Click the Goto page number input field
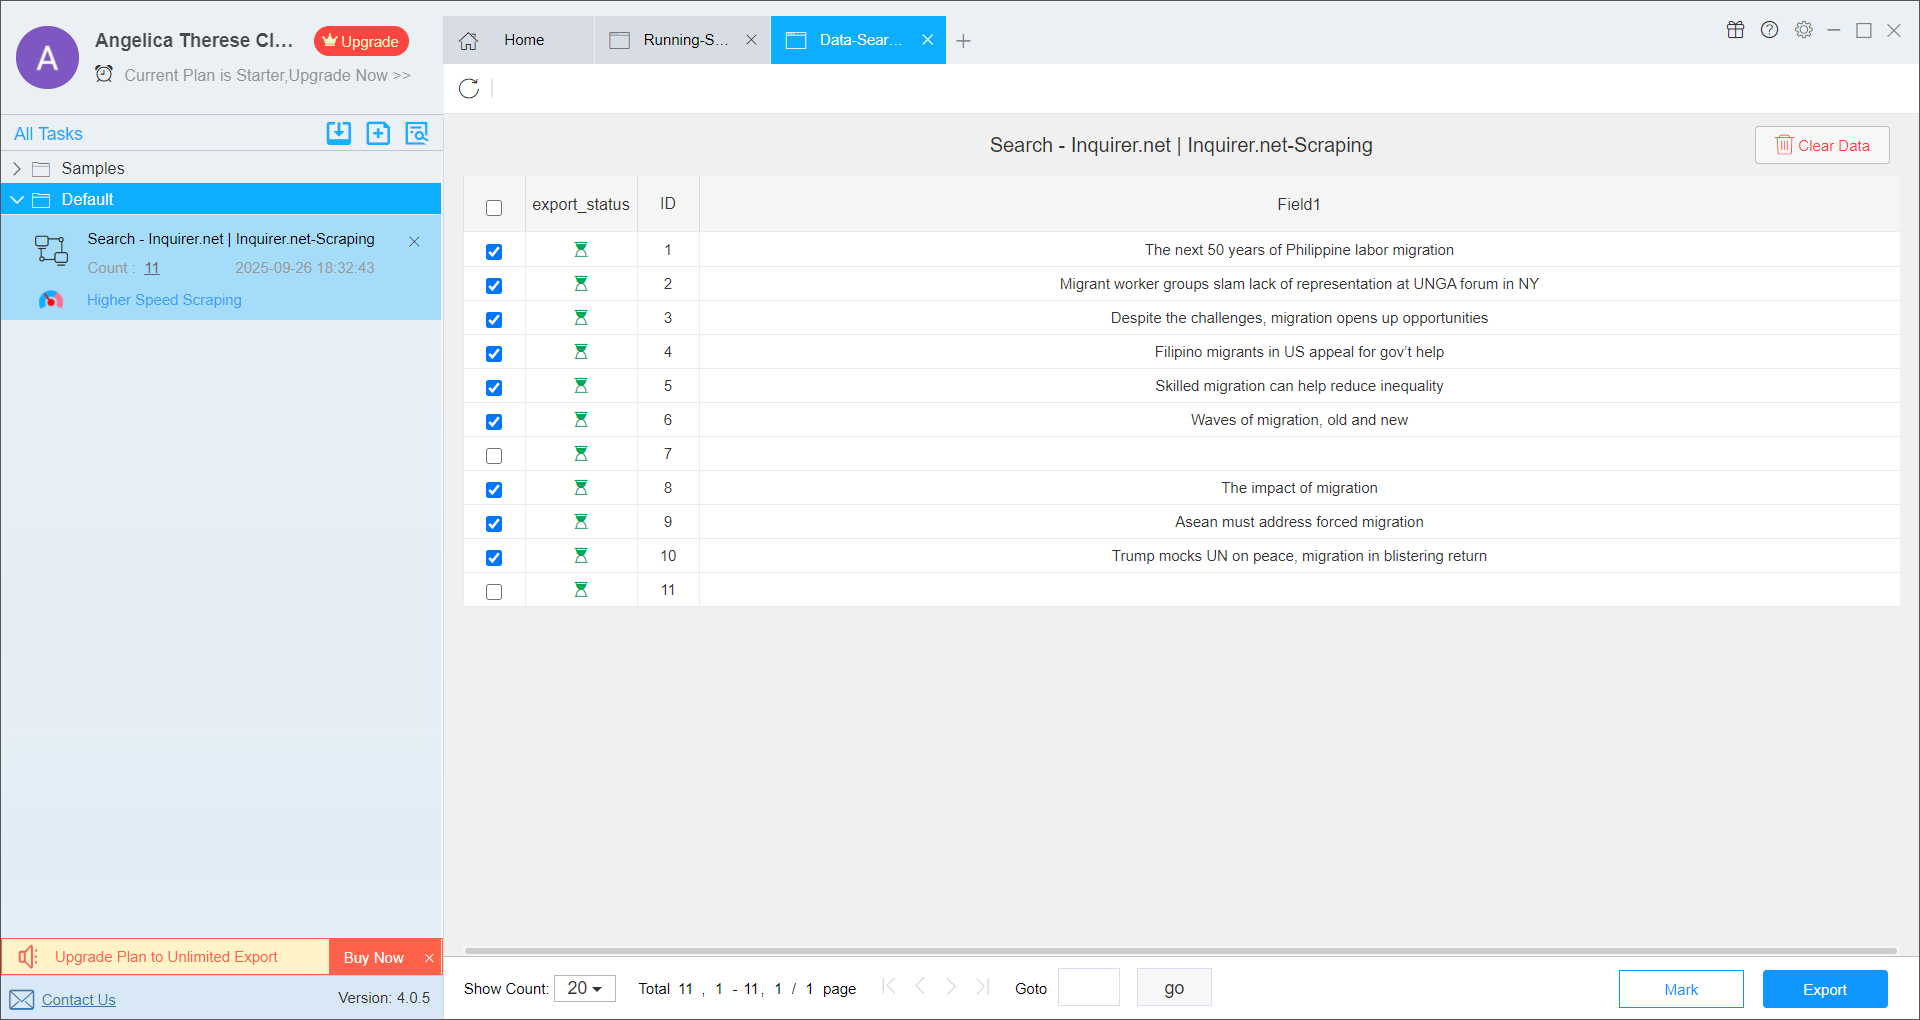This screenshot has height=1020, width=1920. [x=1088, y=988]
